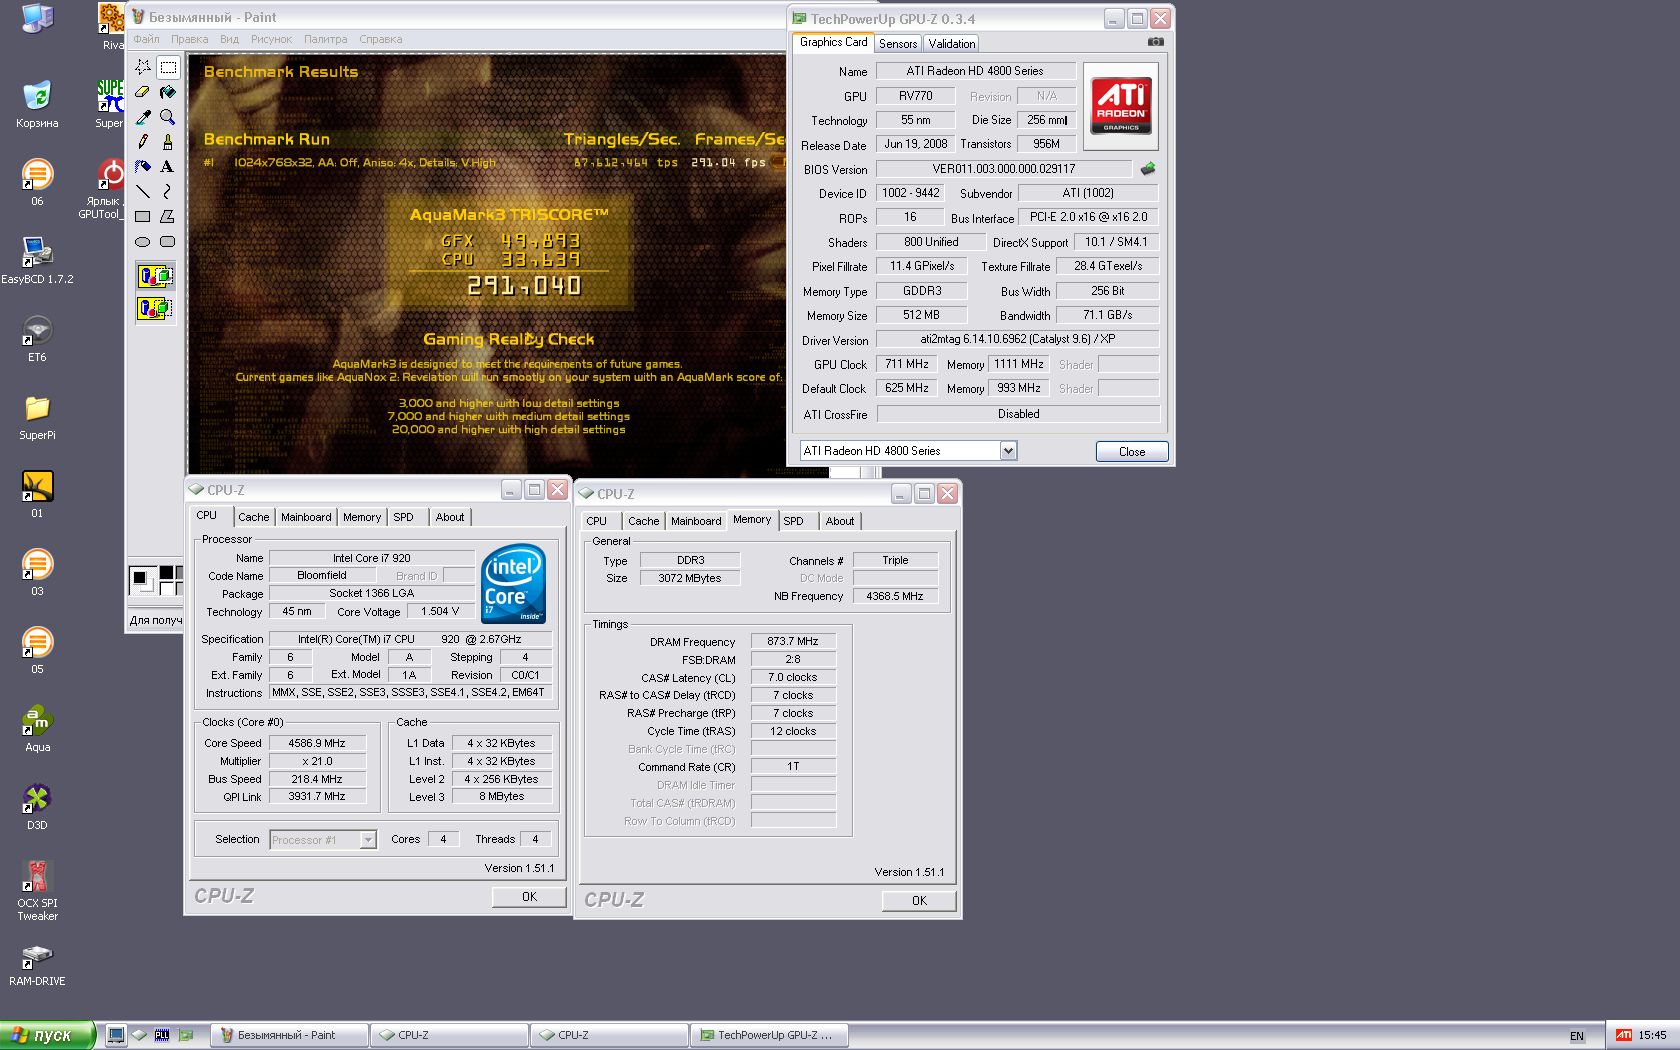Select the black swatch in Paint palette
The width and height of the screenshot is (1680, 1050).
(166, 573)
